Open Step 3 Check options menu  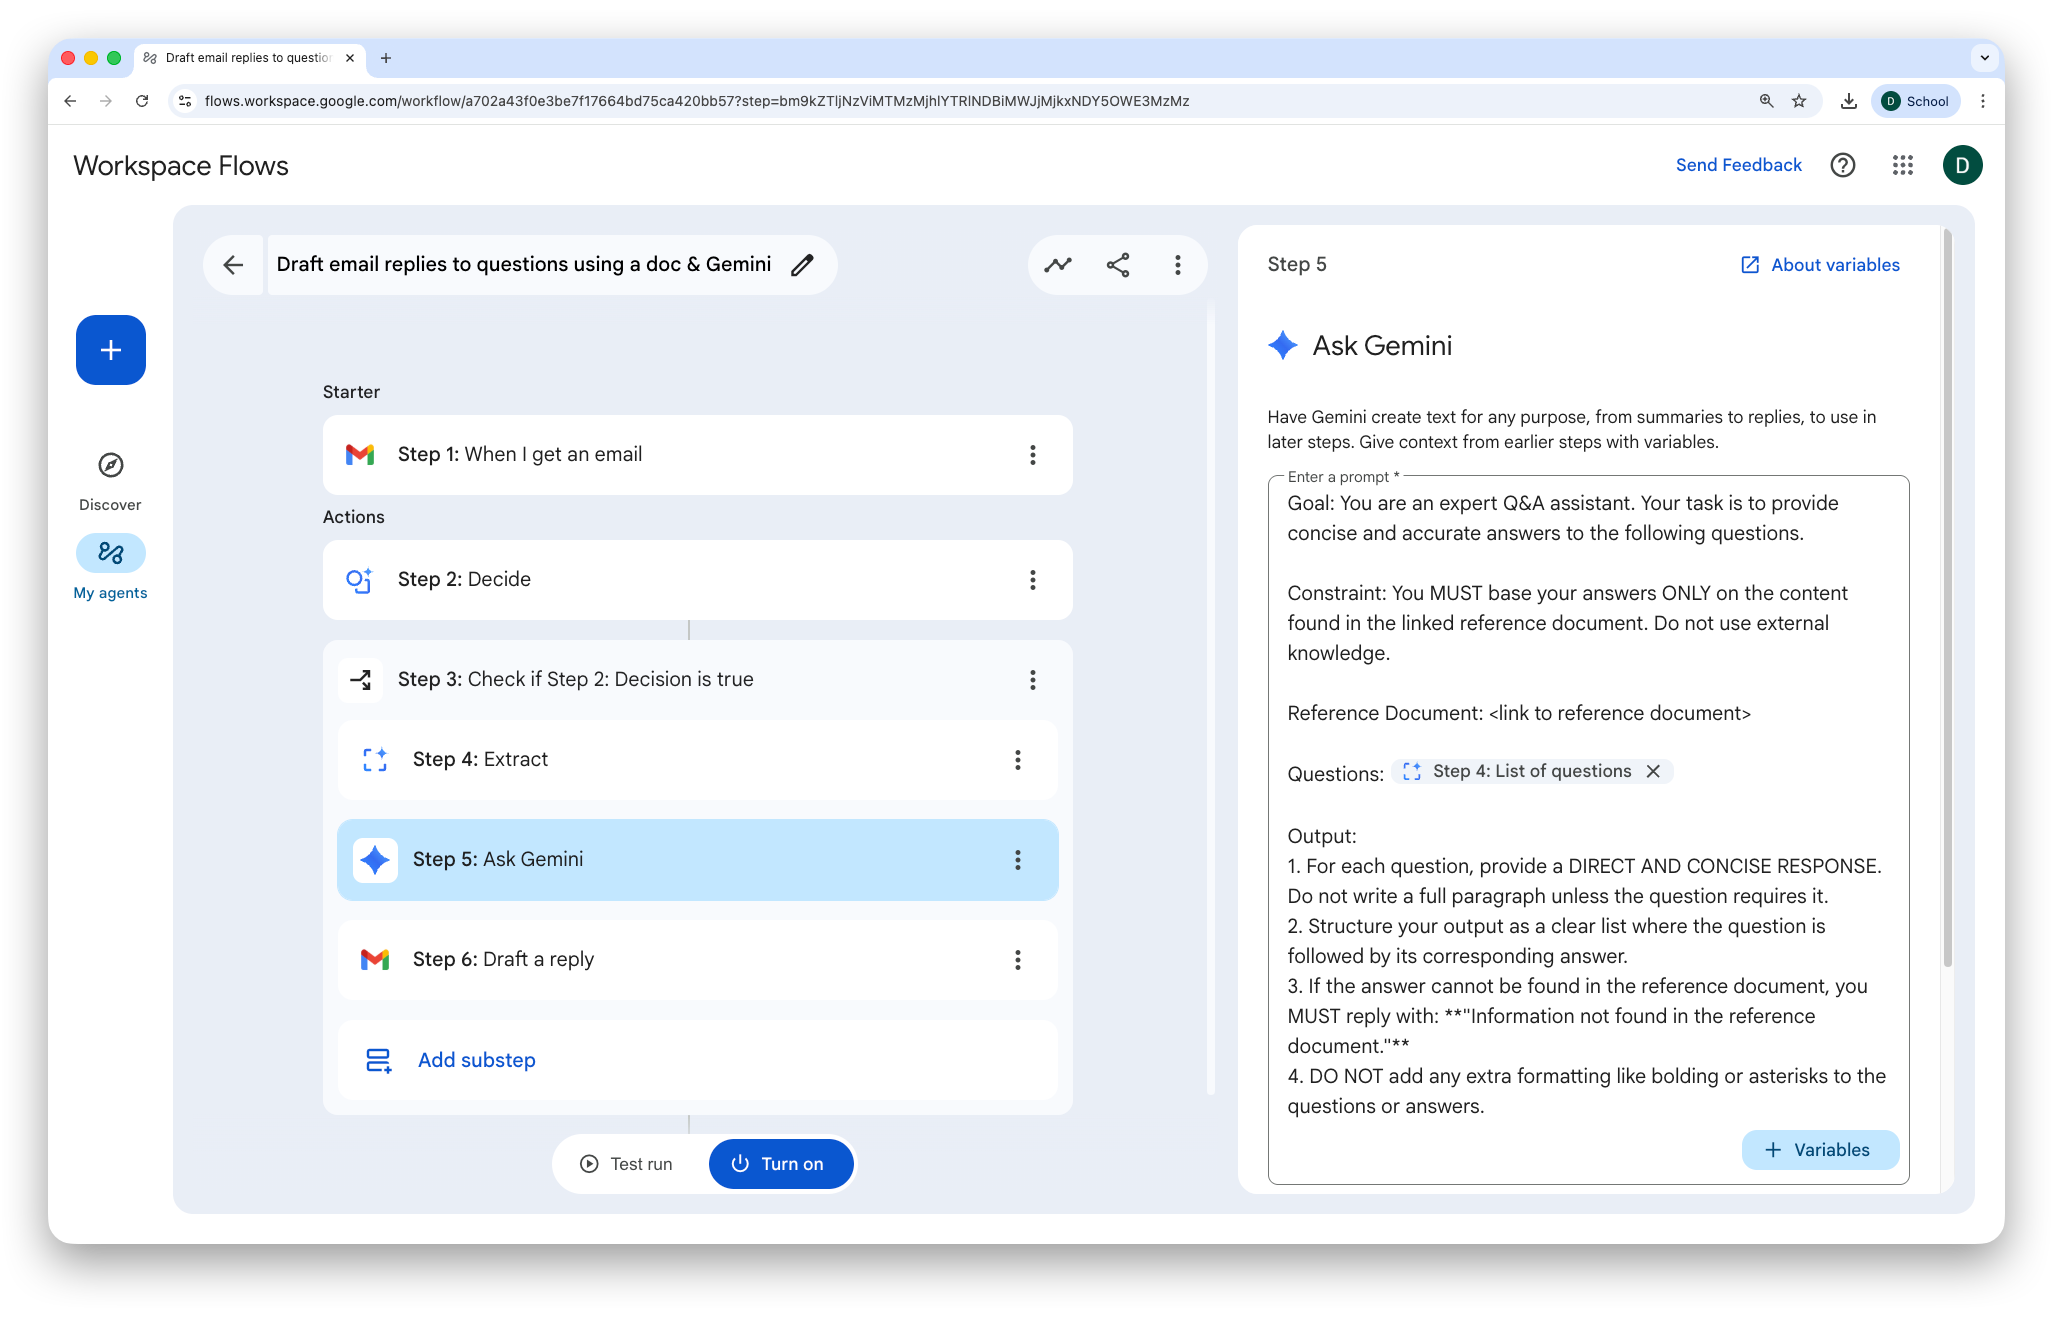tap(1033, 680)
